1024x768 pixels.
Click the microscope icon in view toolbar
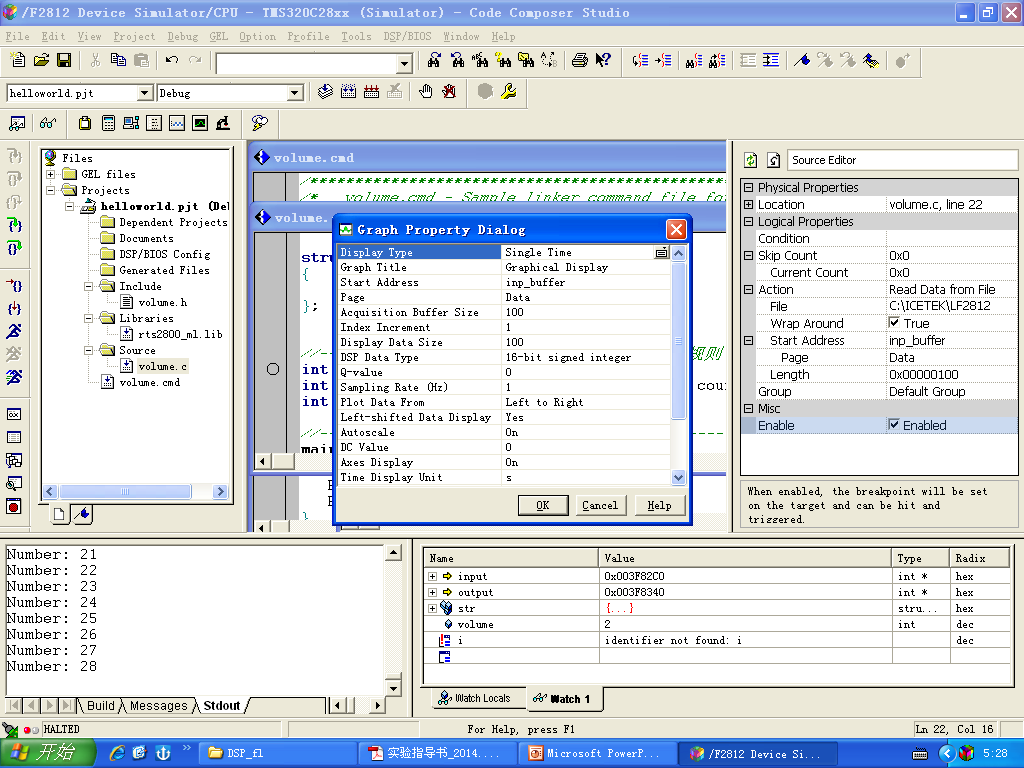[223, 123]
